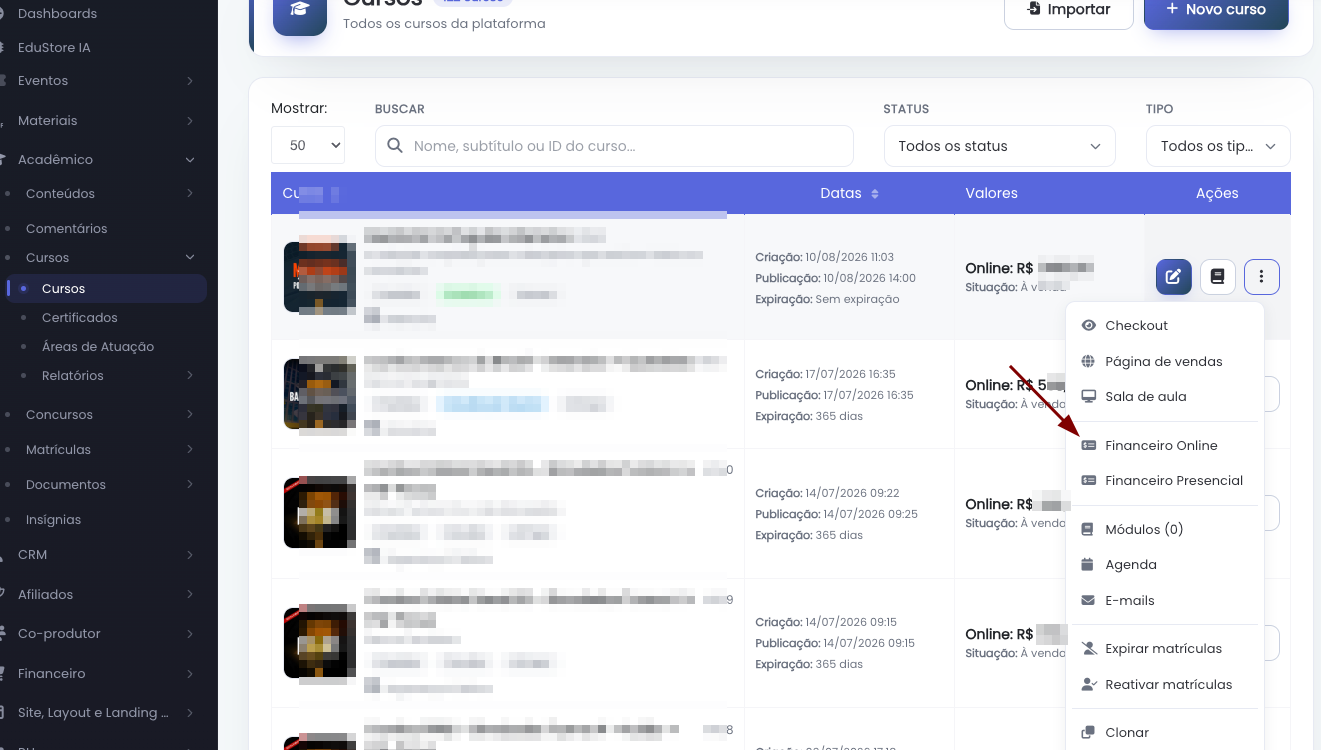Select Financeiro Online menu entry
The width and height of the screenshot is (1321, 750).
pos(1165,446)
